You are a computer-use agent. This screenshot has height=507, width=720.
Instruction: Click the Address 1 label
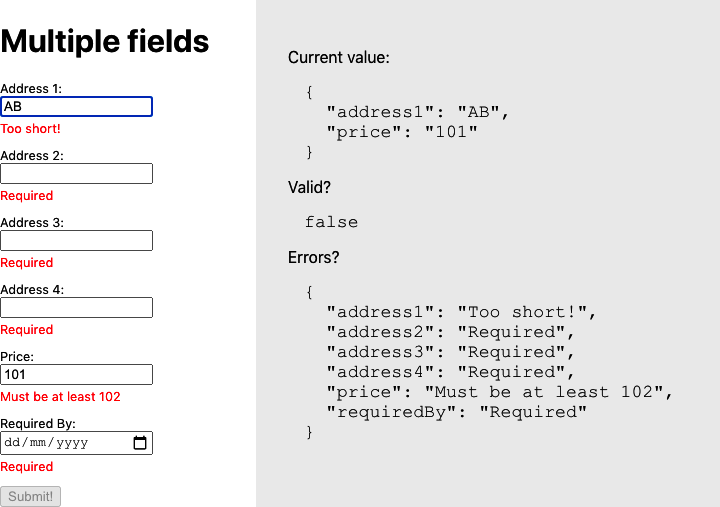pos(31,88)
